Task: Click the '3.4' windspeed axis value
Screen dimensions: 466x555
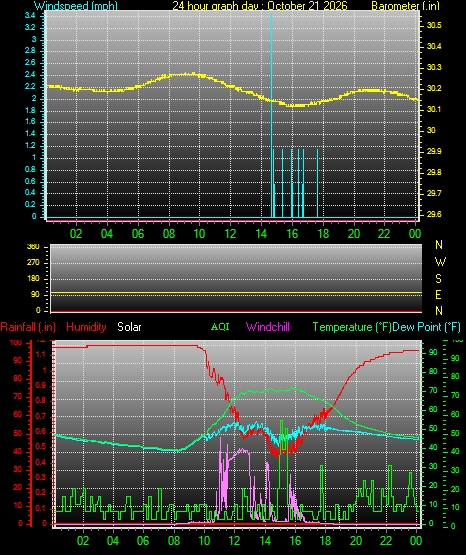Action: click(x=30, y=16)
